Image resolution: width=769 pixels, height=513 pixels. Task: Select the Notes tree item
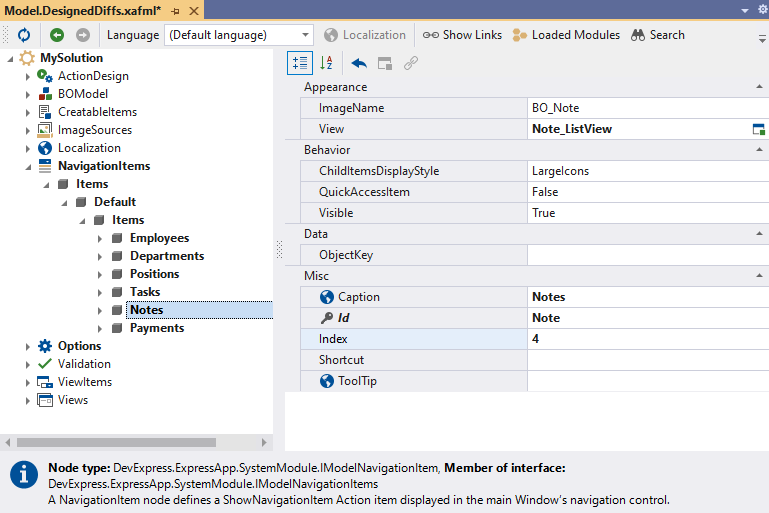click(147, 310)
